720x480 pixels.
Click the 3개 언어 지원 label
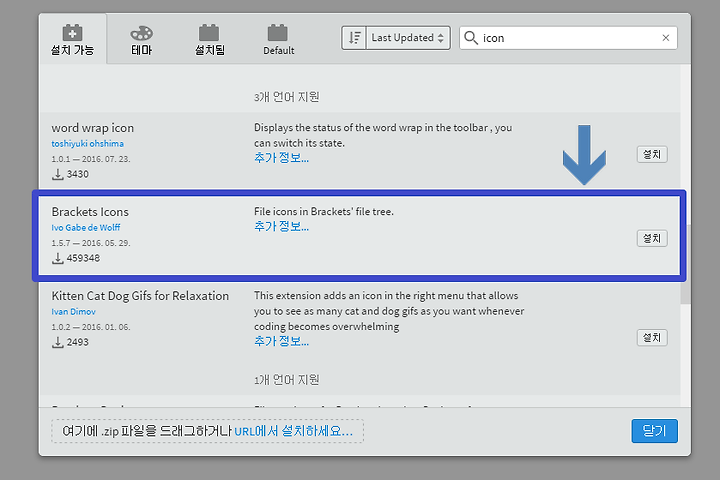(287, 97)
